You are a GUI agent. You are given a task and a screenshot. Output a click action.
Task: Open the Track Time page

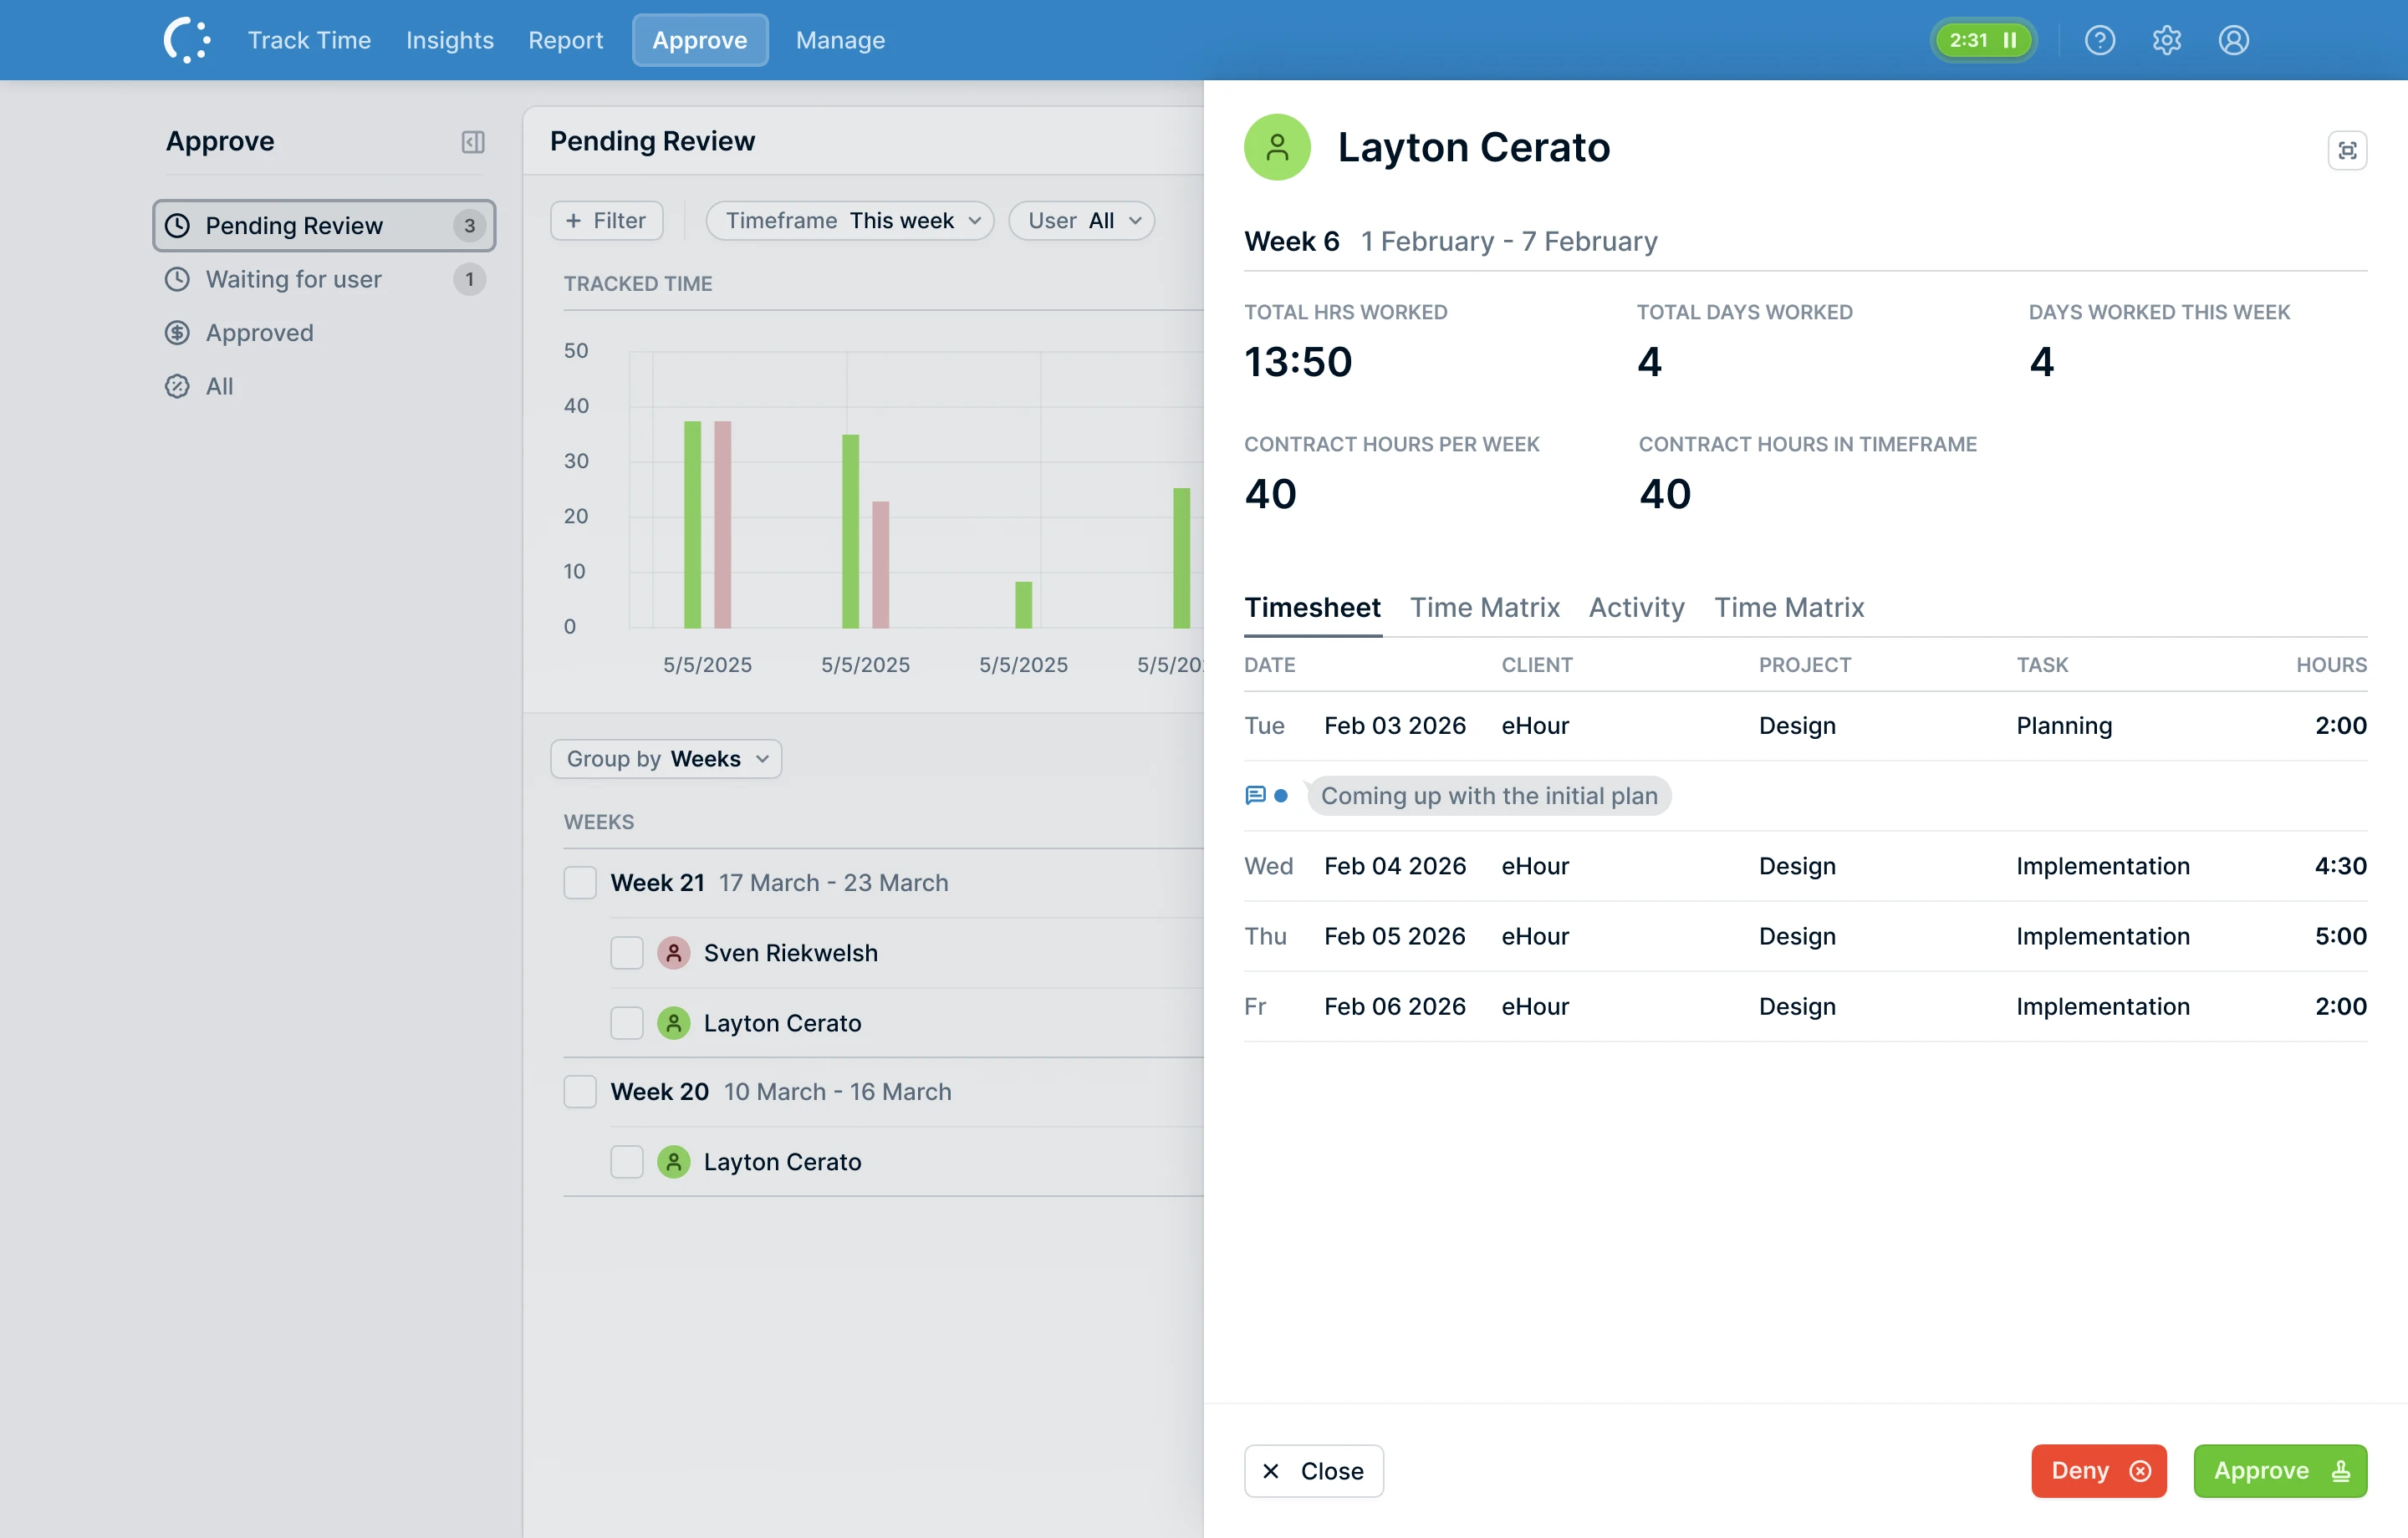309,40
